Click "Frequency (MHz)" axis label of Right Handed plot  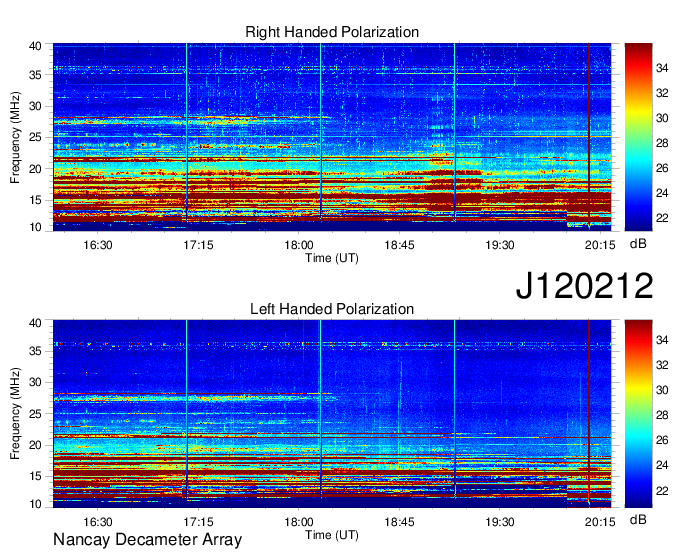(x=15, y=137)
